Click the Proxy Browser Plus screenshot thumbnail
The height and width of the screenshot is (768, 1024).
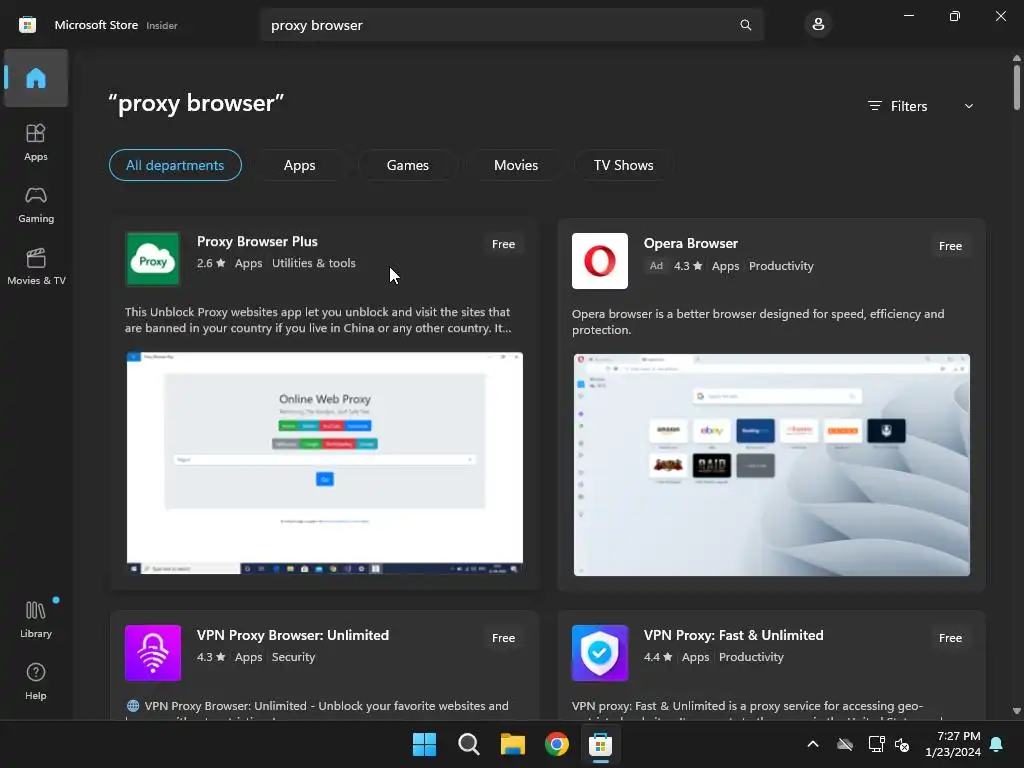click(x=325, y=463)
